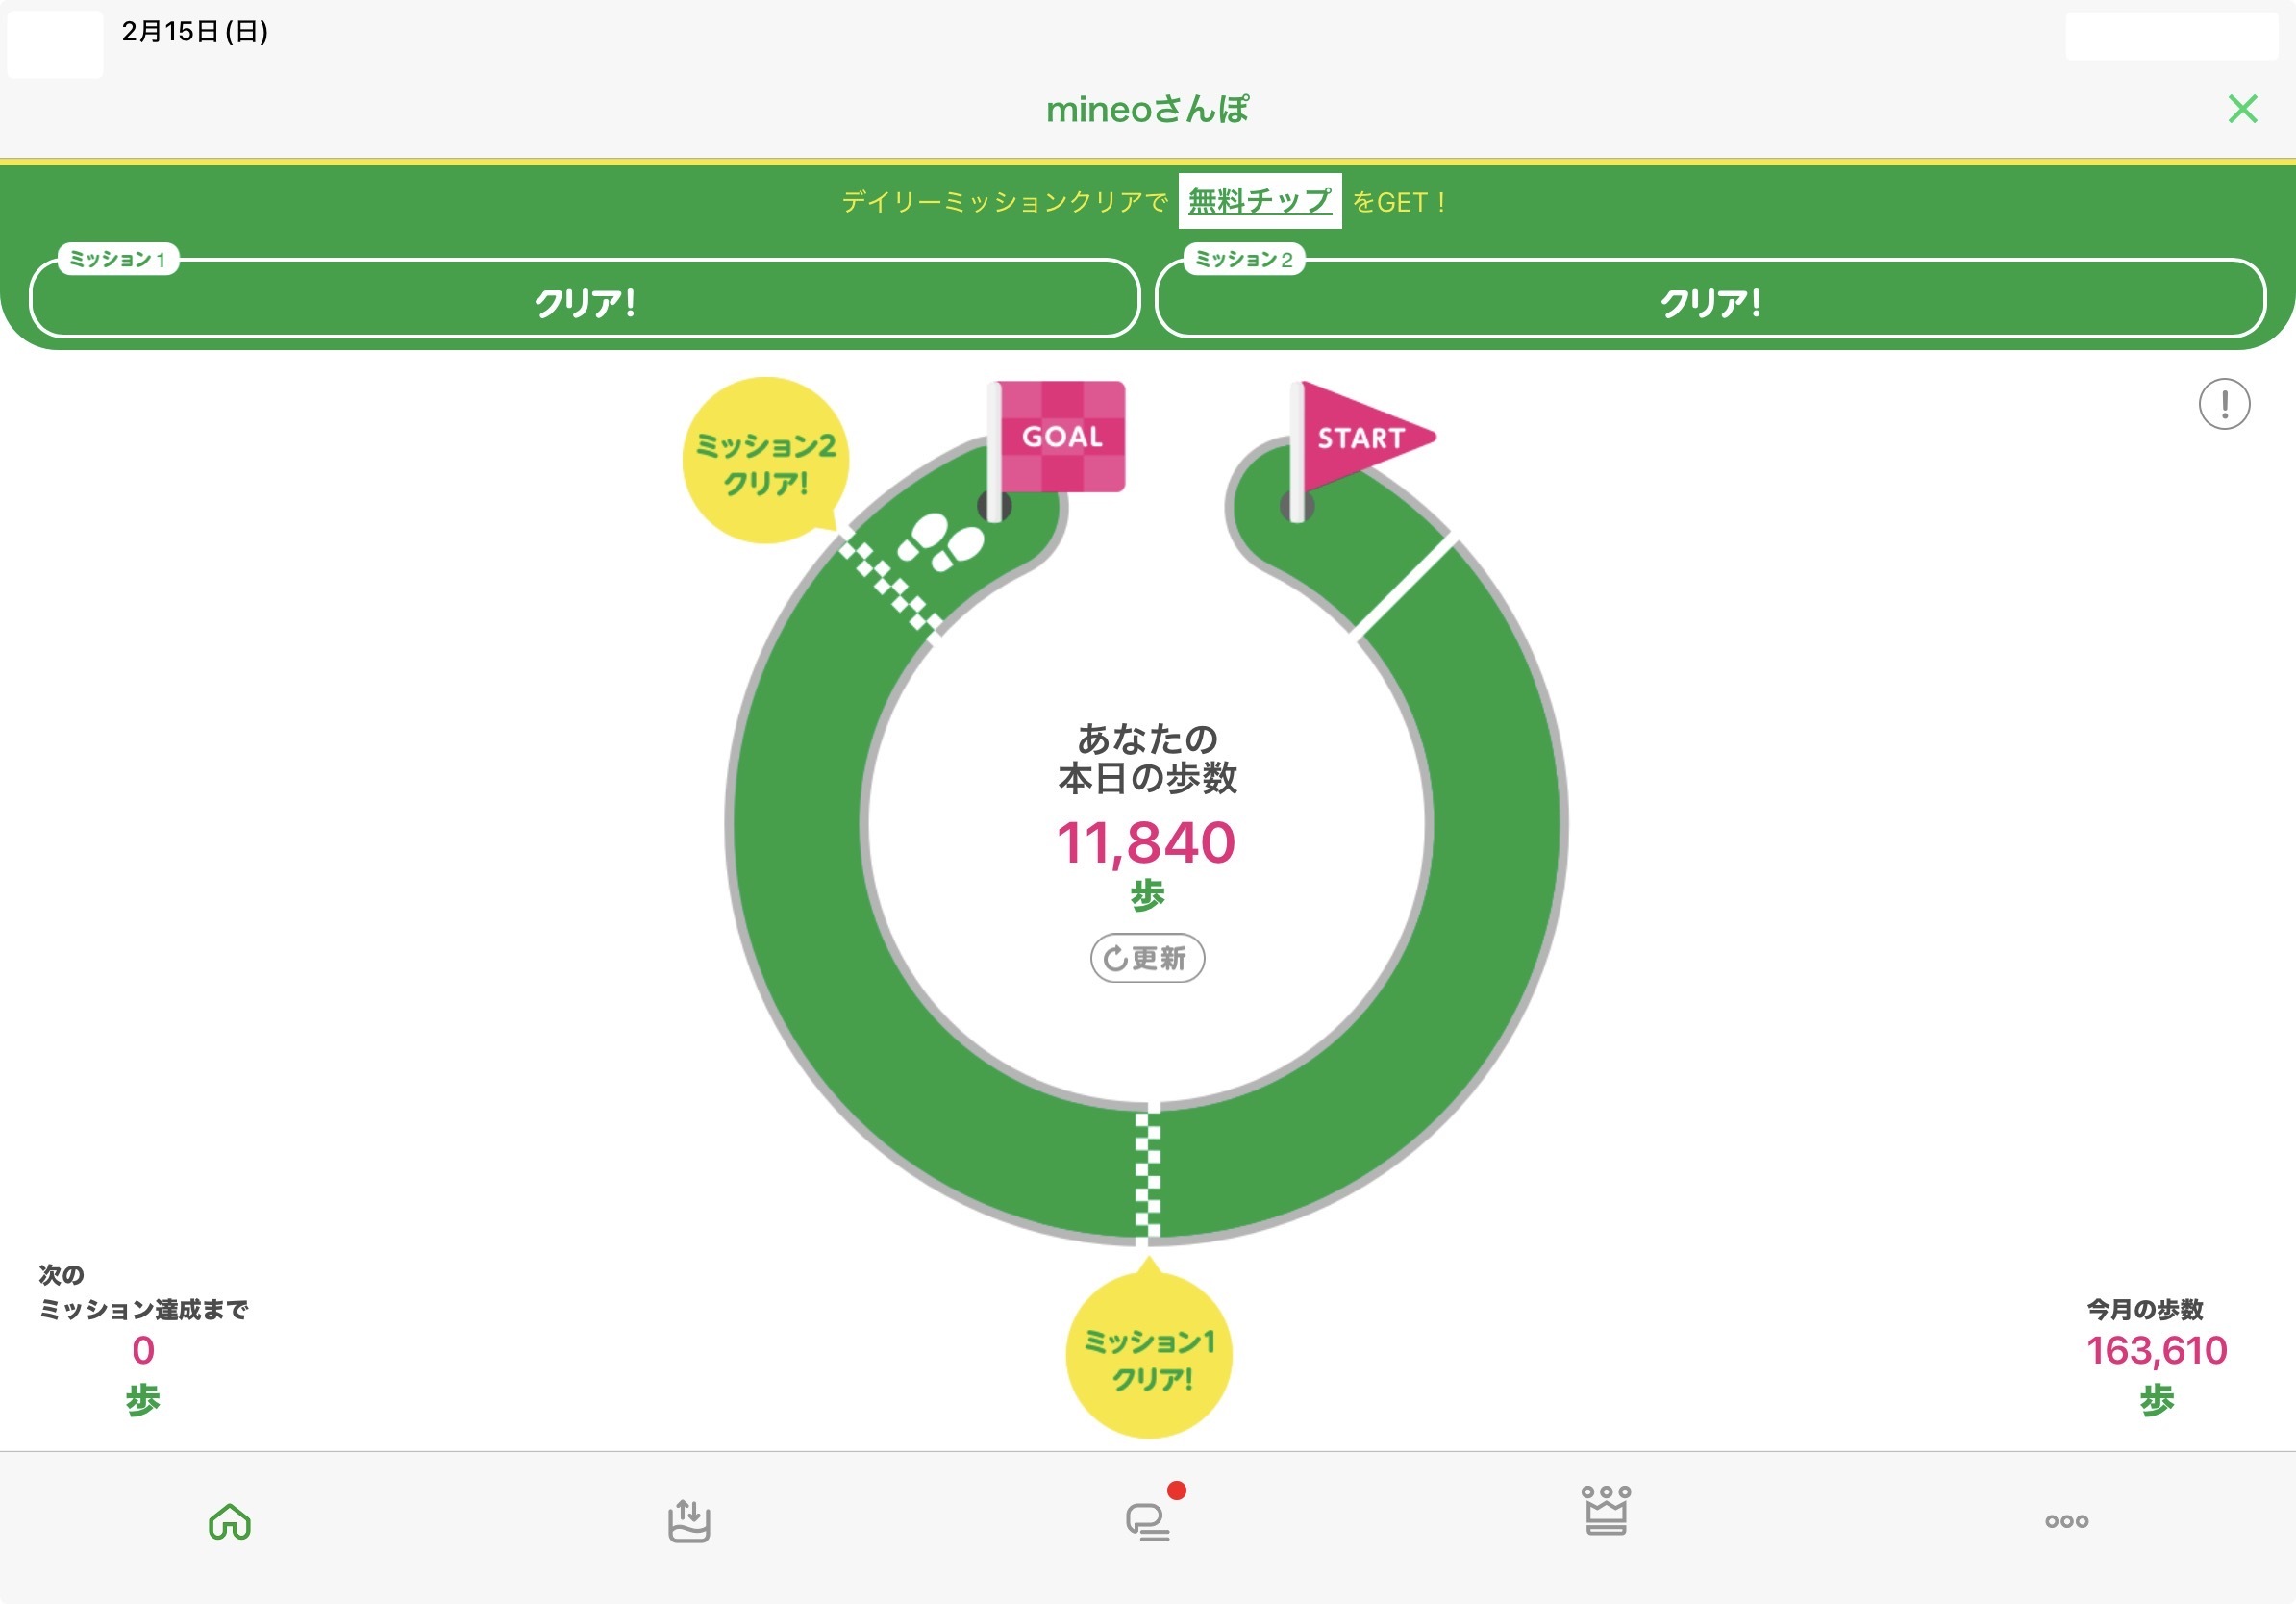Tap the bottom checkered mission 1 marker

click(1148, 1176)
